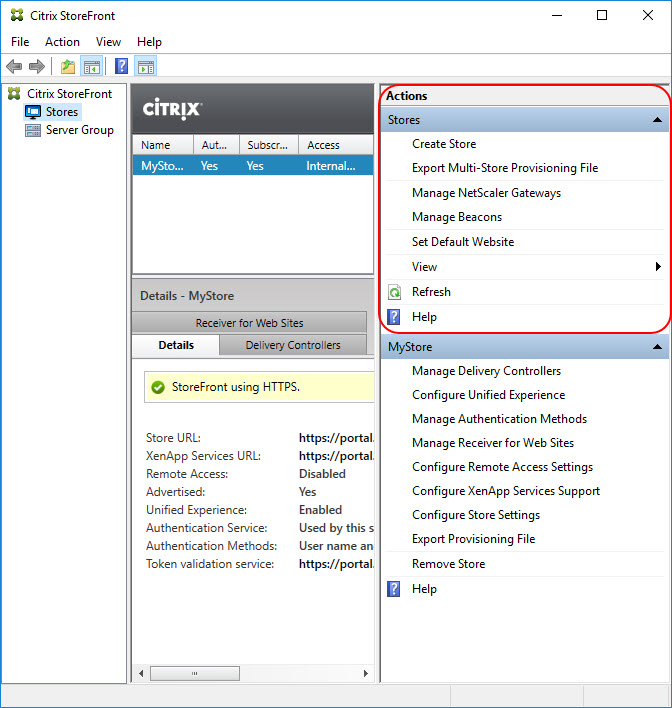The width and height of the screenshot is (672, 708).
Task: Sort by the Aut... column header
Action: [x=216, y=145]
